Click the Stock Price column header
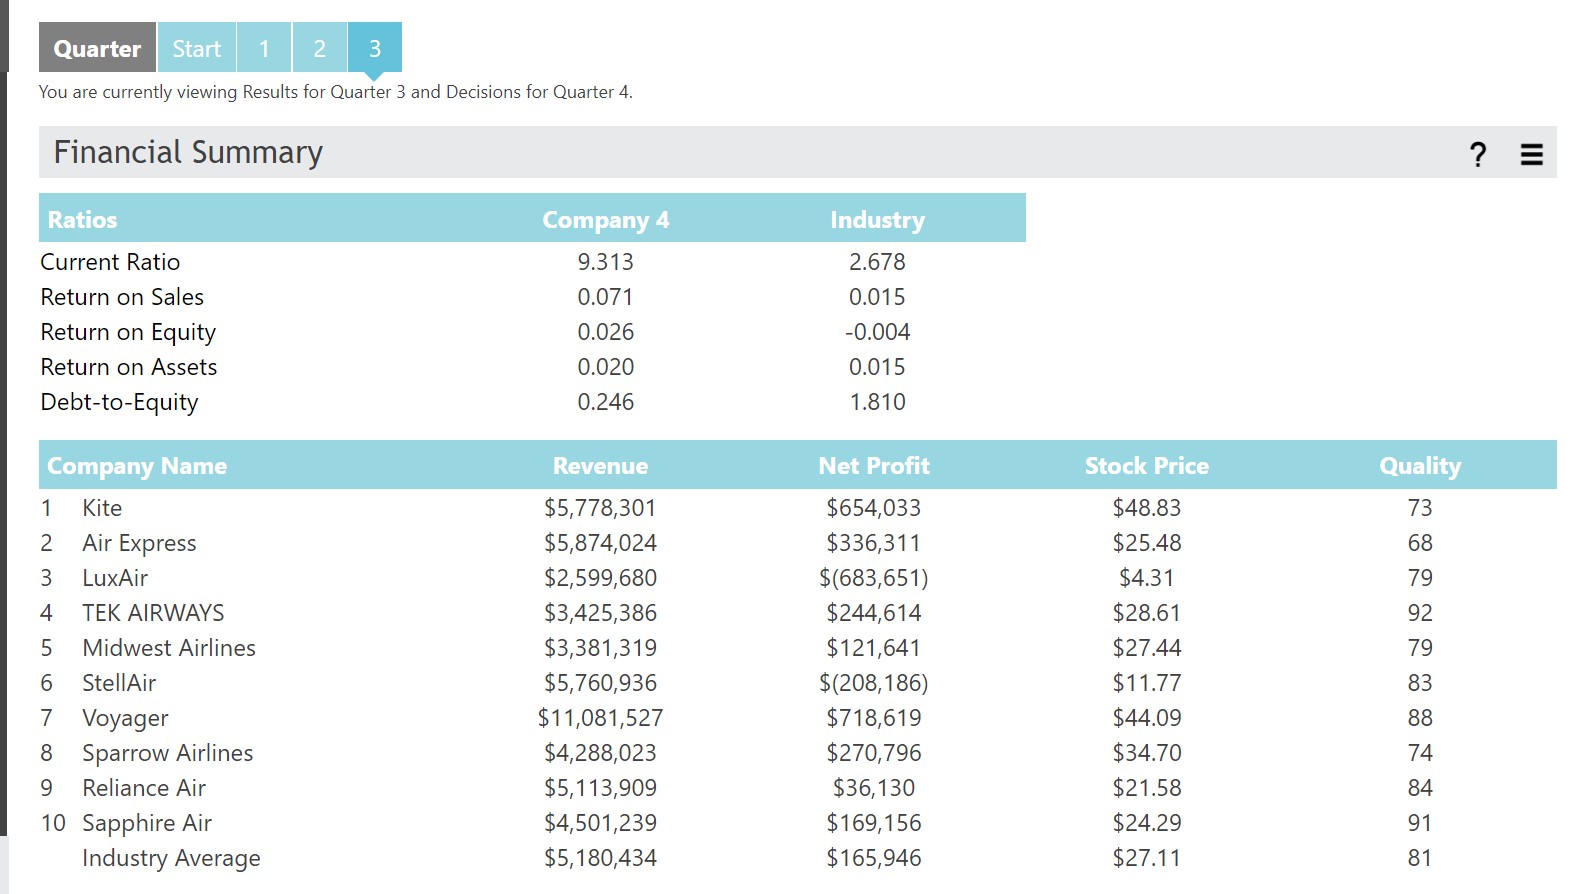The image size is (1587, 894). point(1147,466)
